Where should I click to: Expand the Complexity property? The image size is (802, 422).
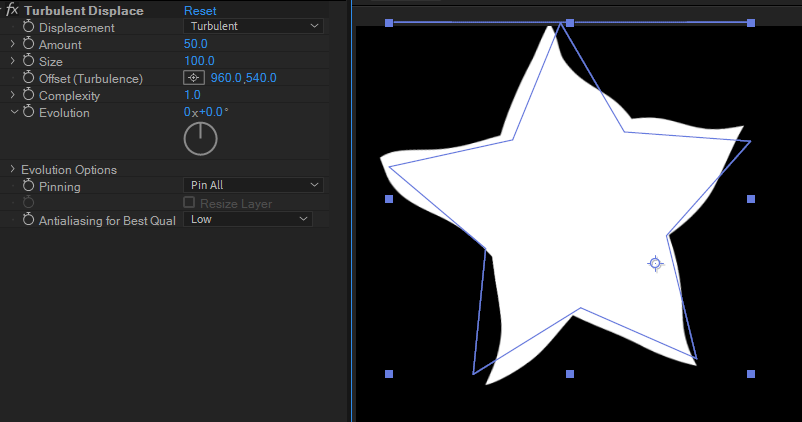[x=13, y=95]
